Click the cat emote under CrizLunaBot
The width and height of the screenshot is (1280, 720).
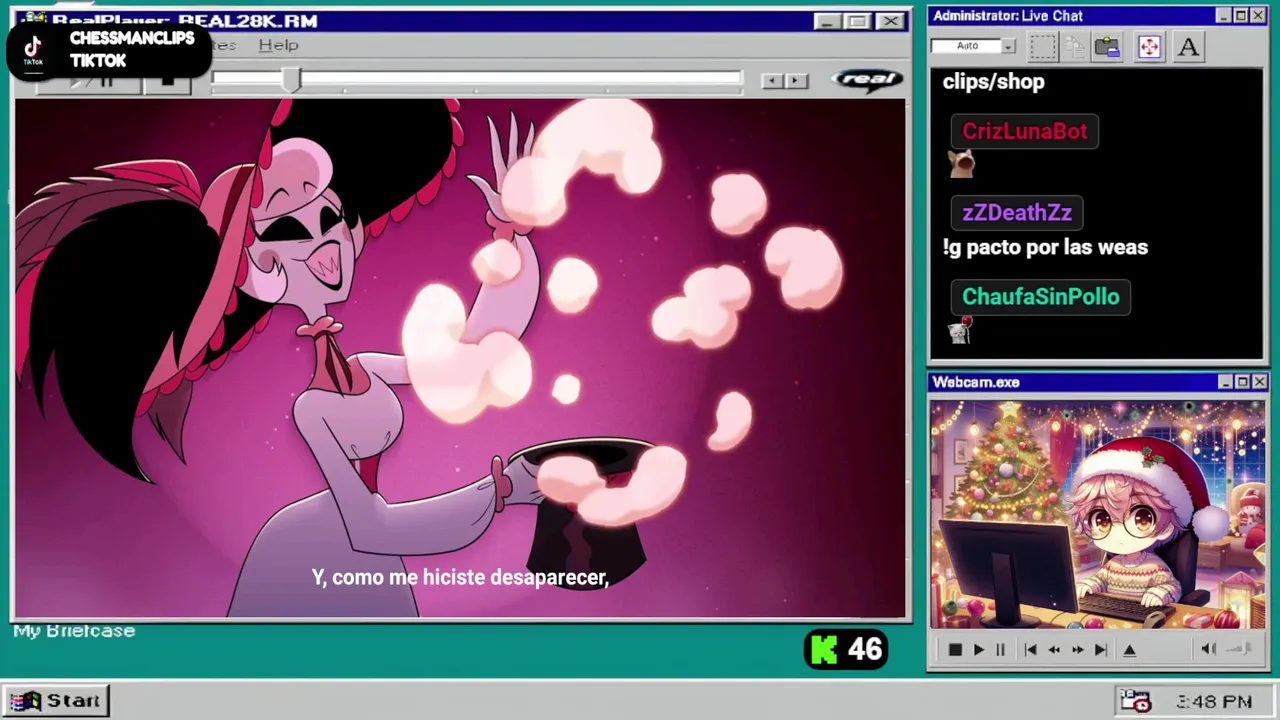click(x=961, y=163)
